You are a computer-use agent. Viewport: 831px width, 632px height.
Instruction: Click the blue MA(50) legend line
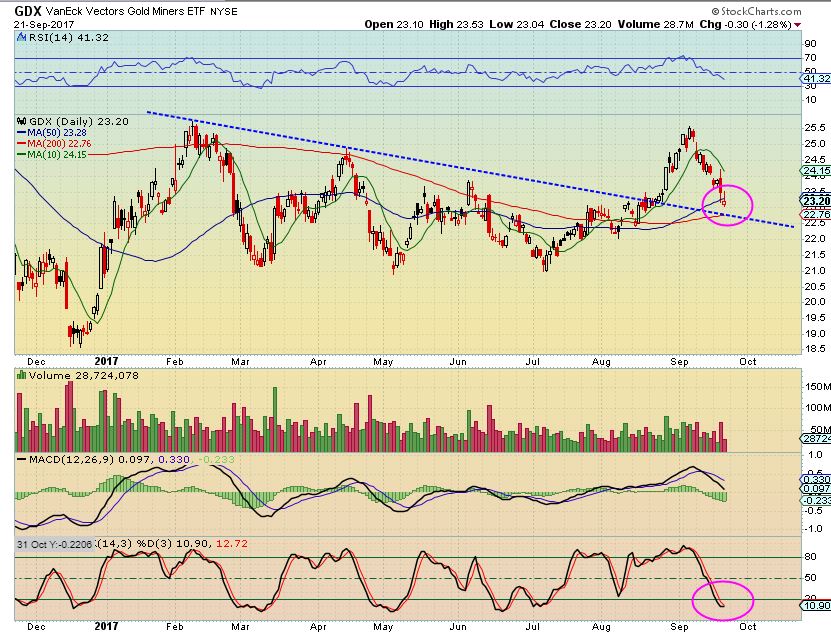tap(22, 133)
